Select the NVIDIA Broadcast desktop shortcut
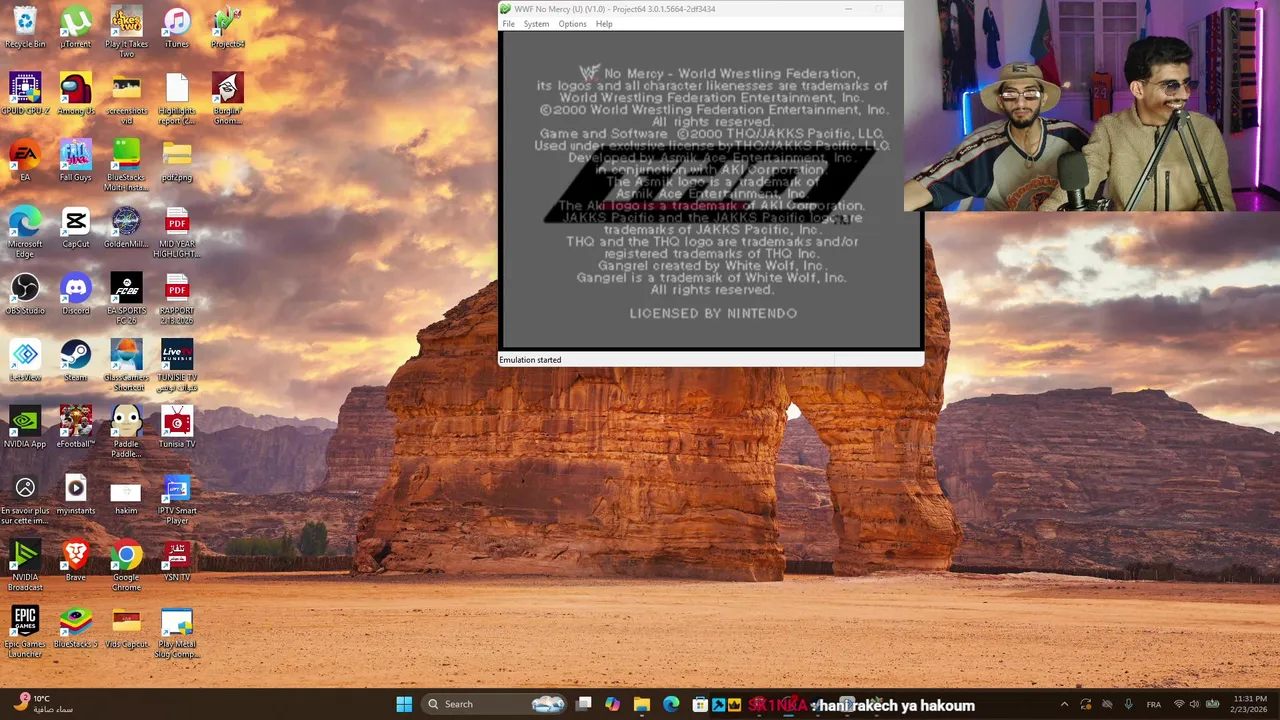The image size is (1280, 720). click(25, 565)
